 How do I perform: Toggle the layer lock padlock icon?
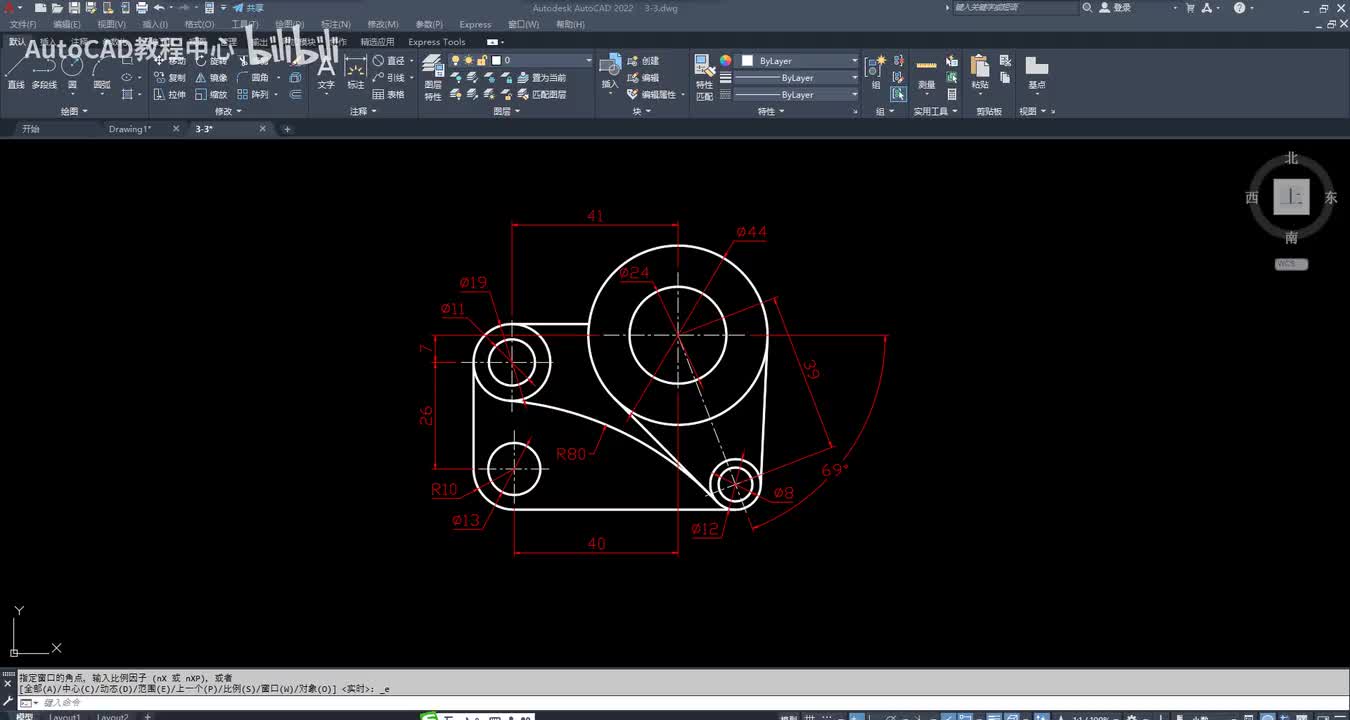[482, 61]
